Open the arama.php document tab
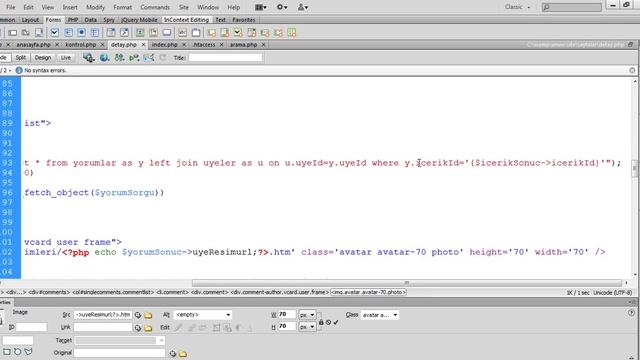640x360 pixels. 243,44
